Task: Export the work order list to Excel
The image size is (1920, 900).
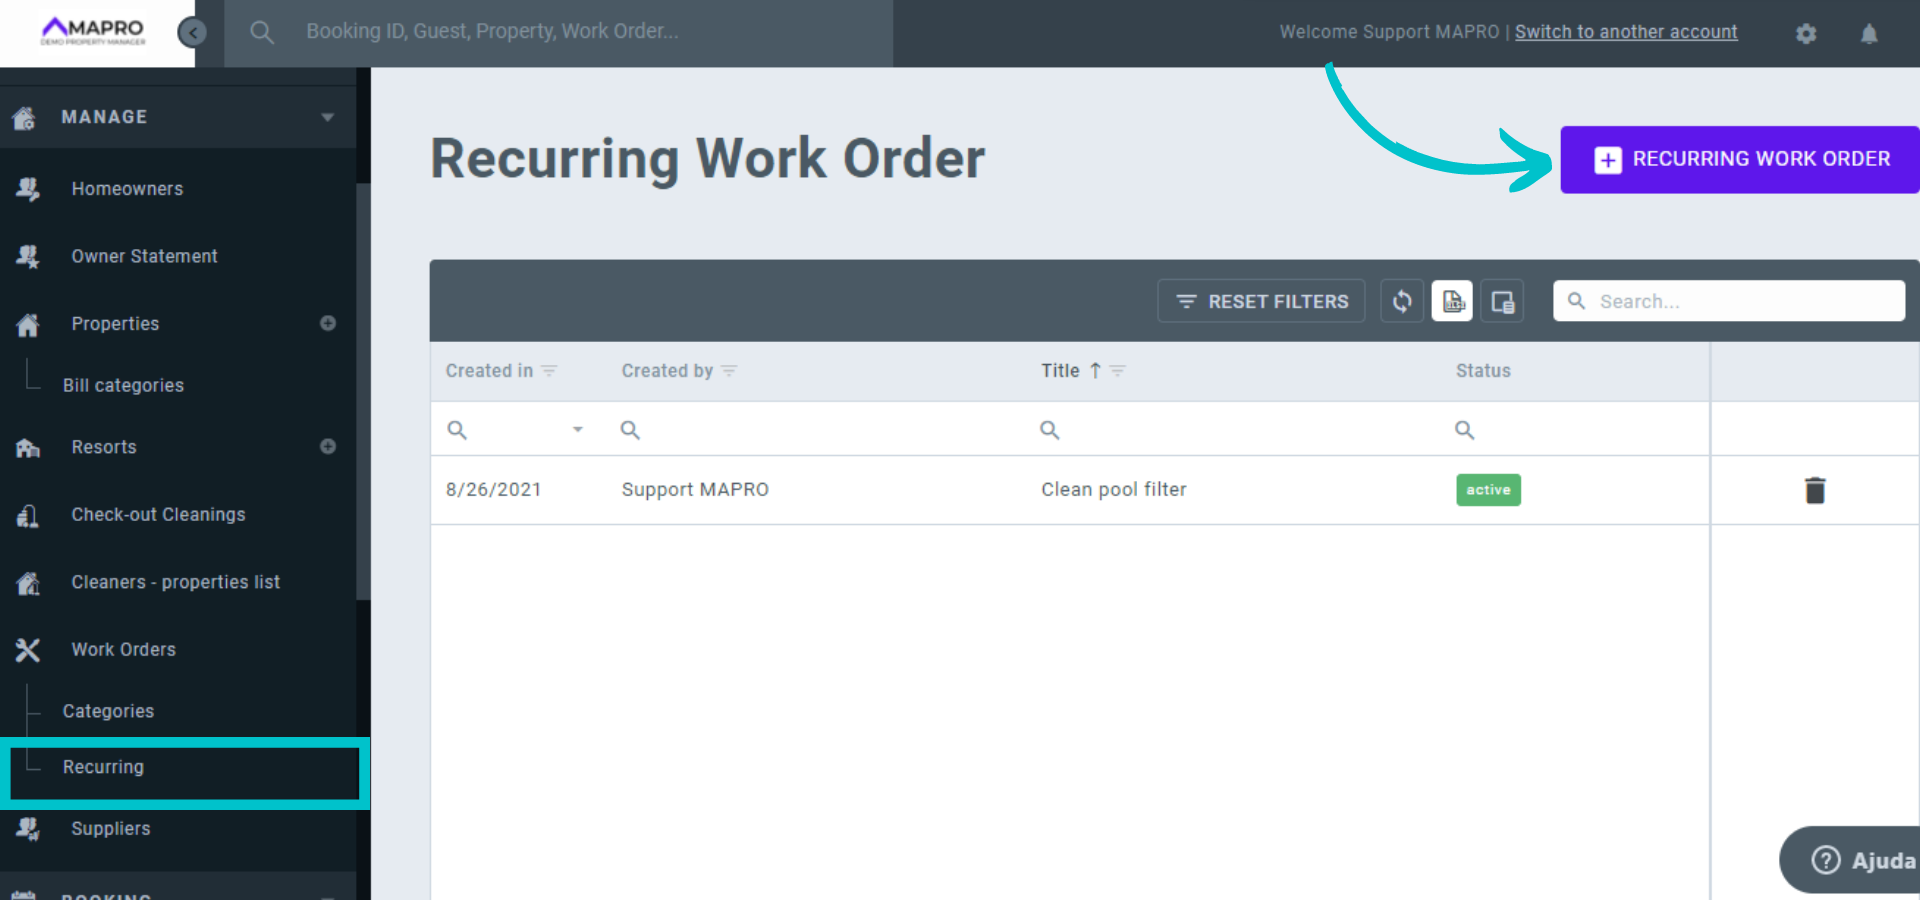Action: tap(1452, 300)
